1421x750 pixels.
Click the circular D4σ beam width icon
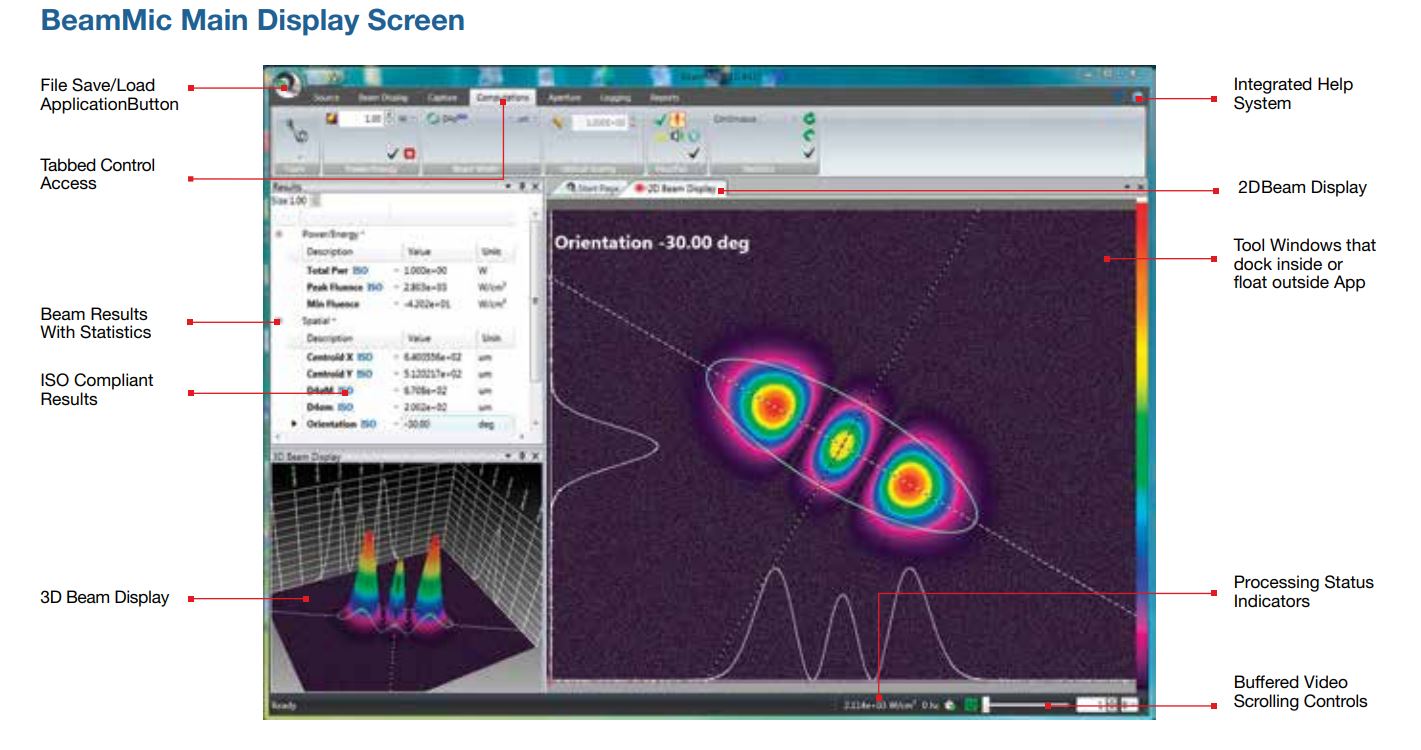pos(434,118)
